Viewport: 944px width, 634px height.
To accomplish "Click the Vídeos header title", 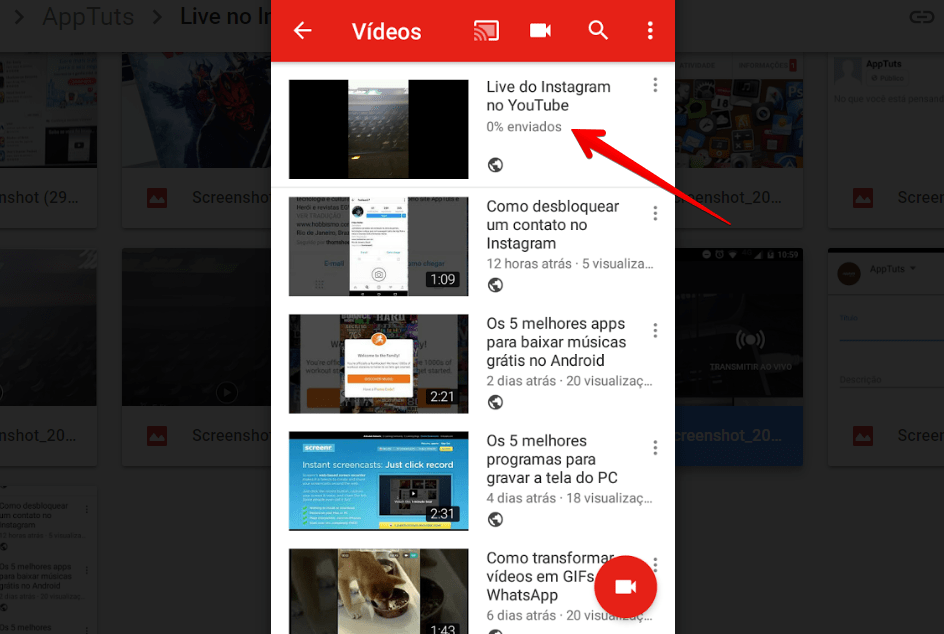I will (387, 31).
